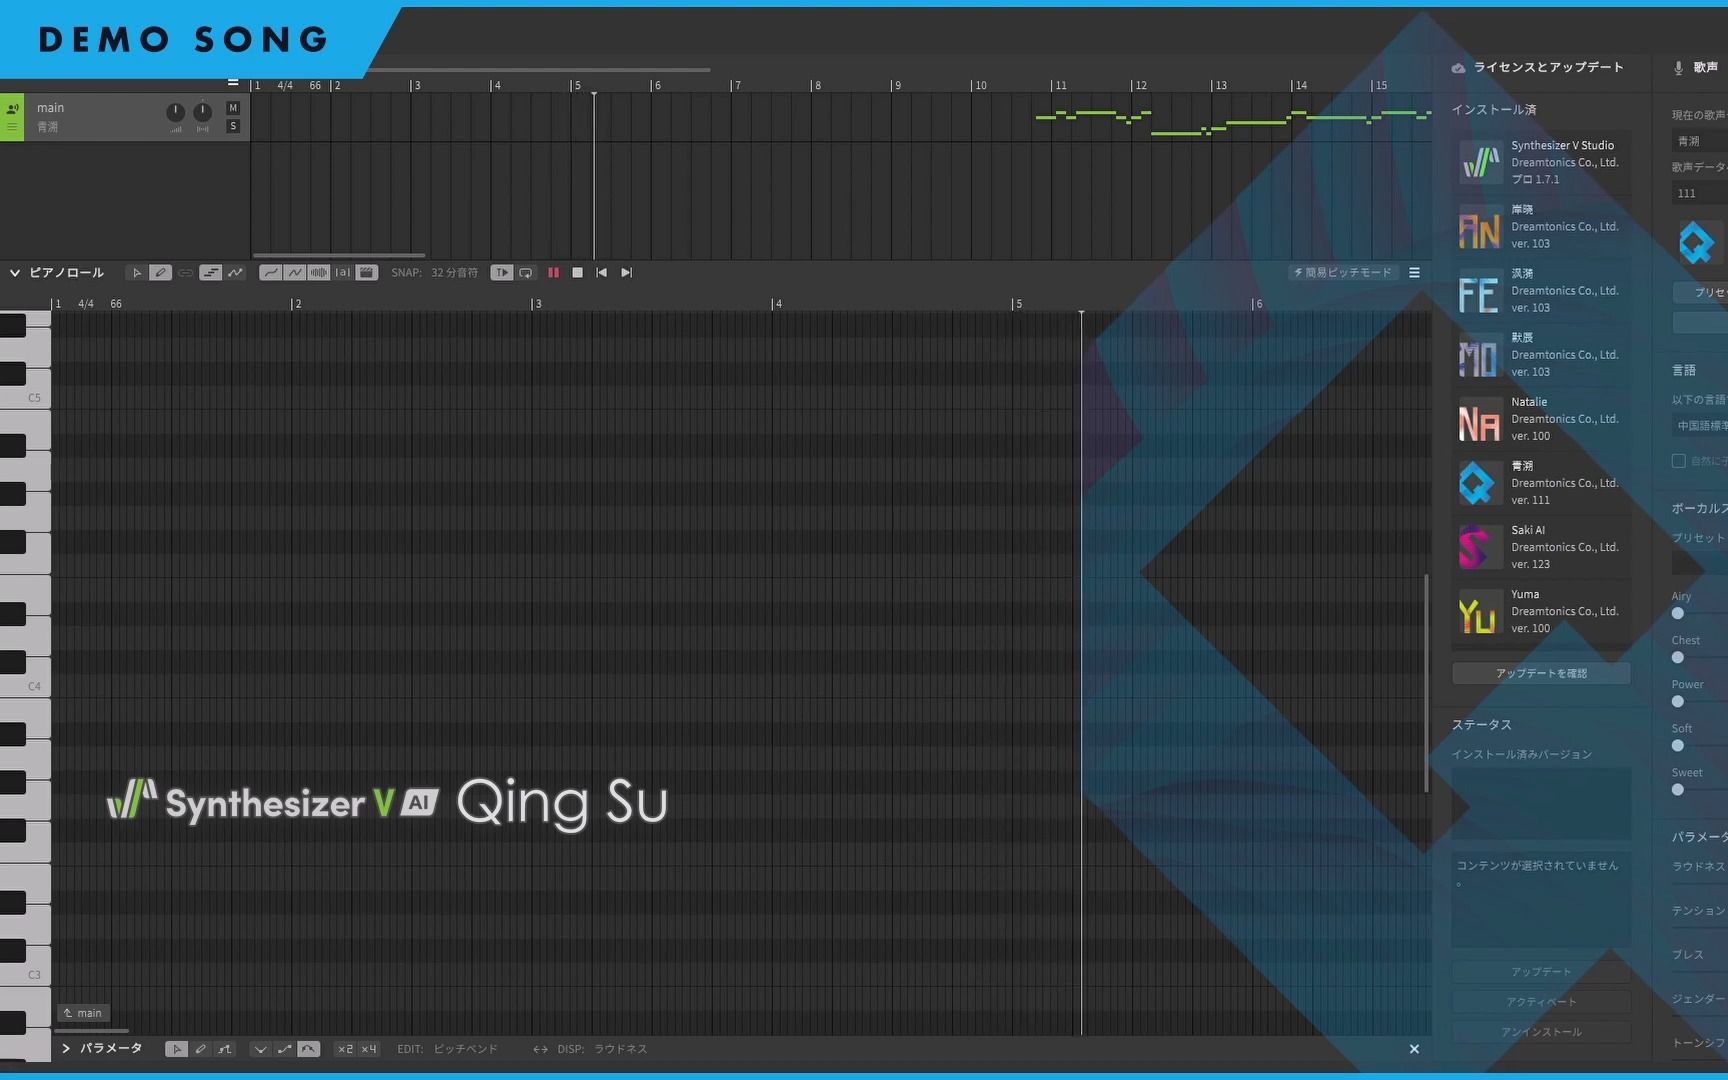Toggle 簡易ピッチモード button
Image resolution: width=1728 pixels, height=1080 pixels.
1342,273
